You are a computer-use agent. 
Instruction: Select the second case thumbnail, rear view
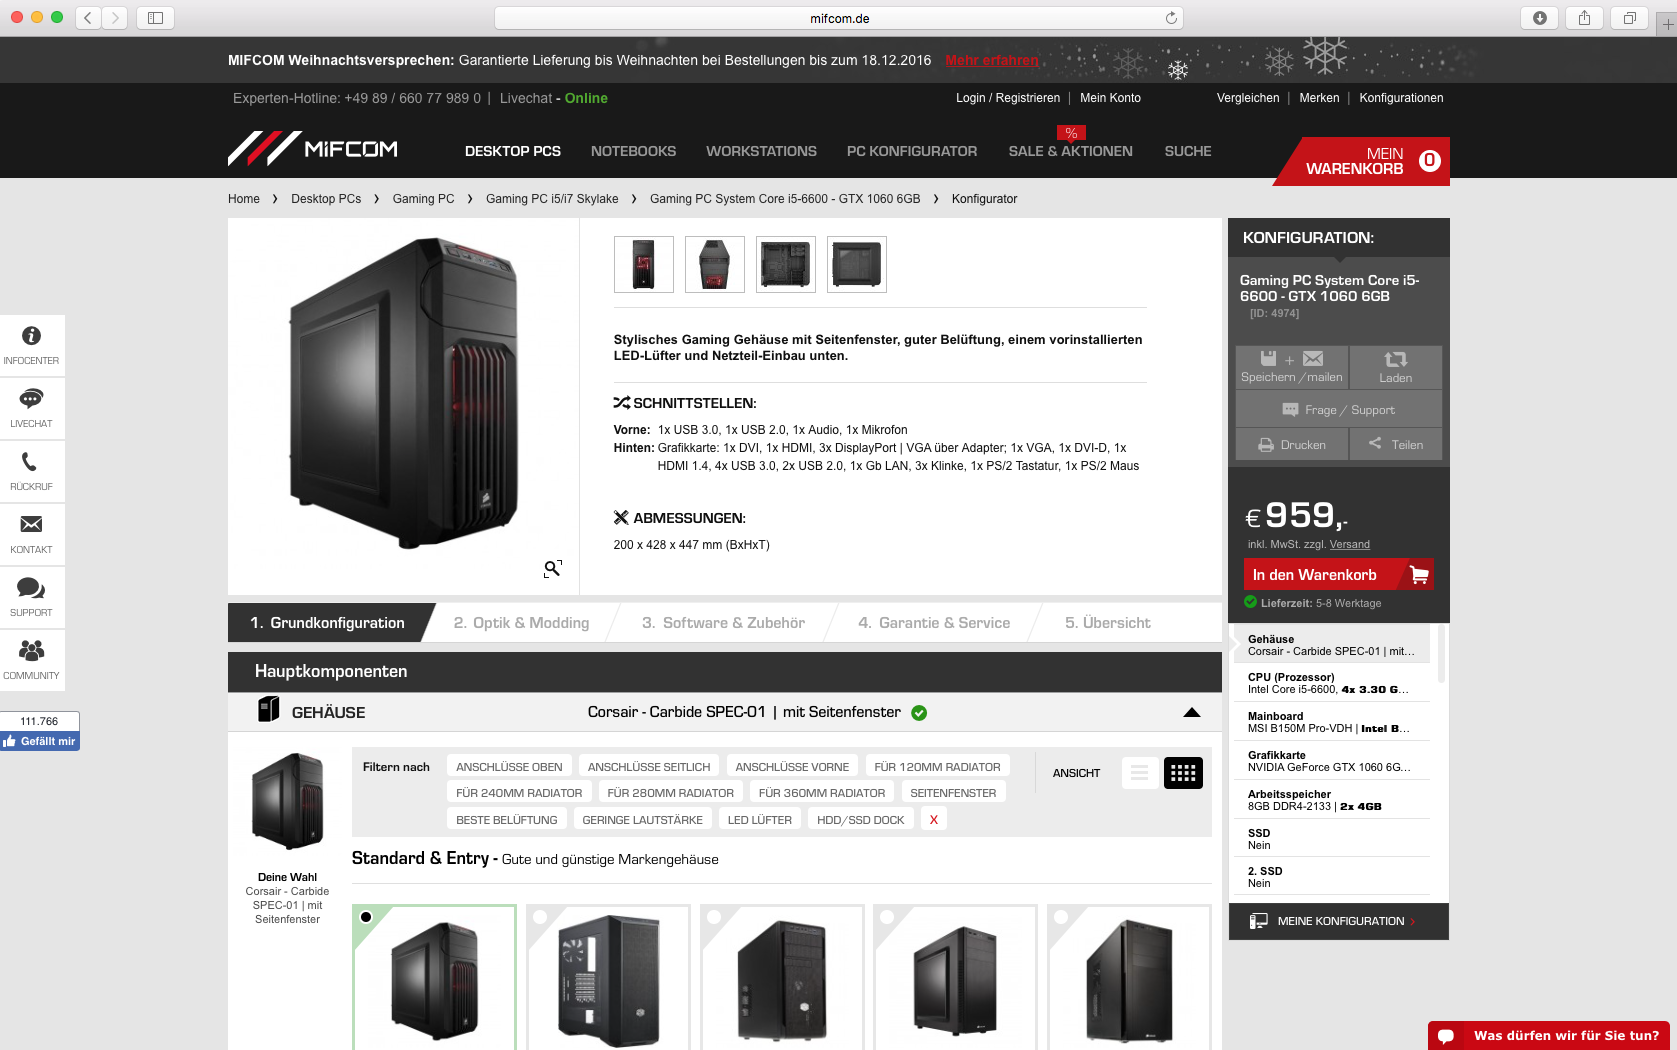pyautogui.click(x=715, y=264)
